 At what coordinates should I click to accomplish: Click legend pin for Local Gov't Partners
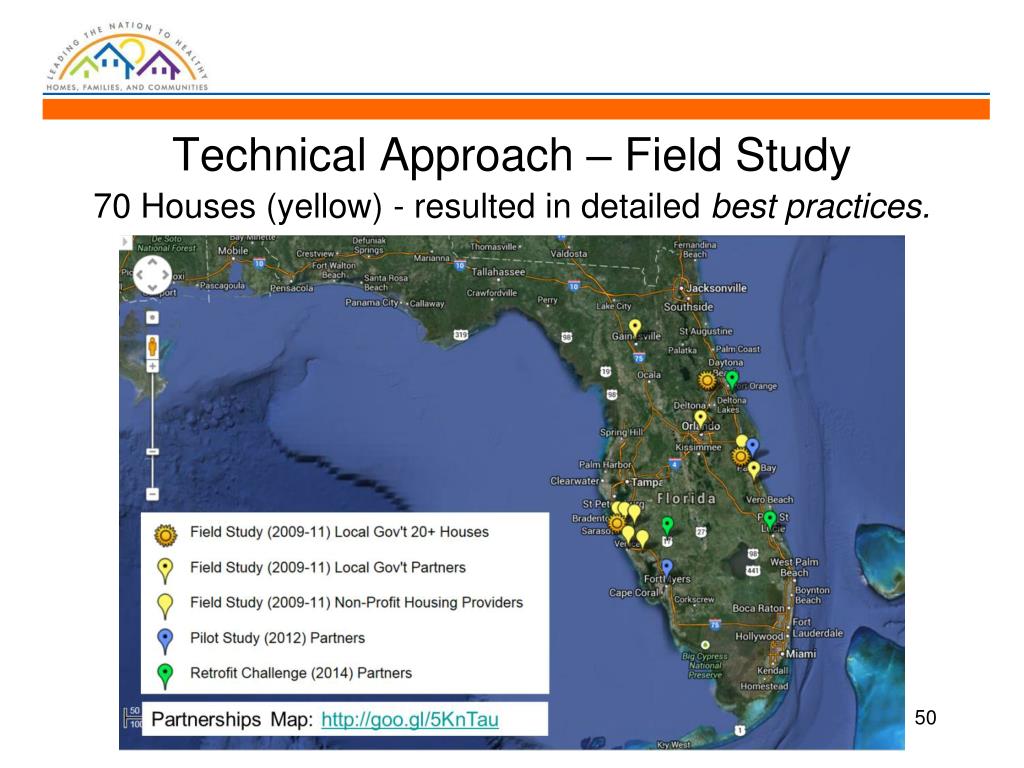point(165,571)
